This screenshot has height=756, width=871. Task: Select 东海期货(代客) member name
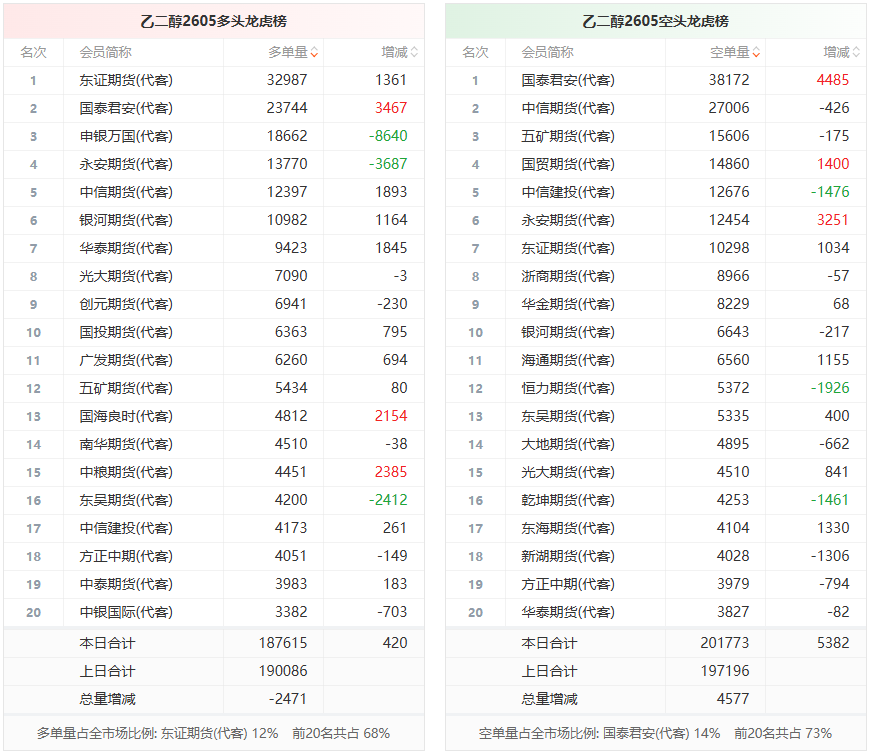pos(568,528)
